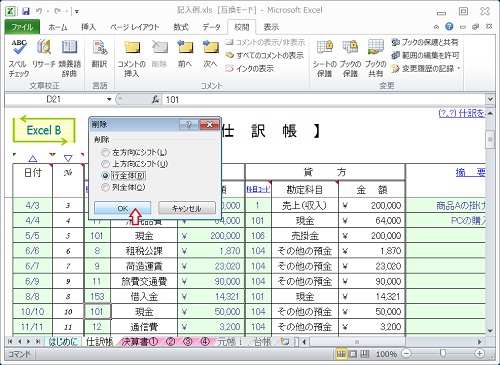Confirm deletion with OK button

(123, 208)
